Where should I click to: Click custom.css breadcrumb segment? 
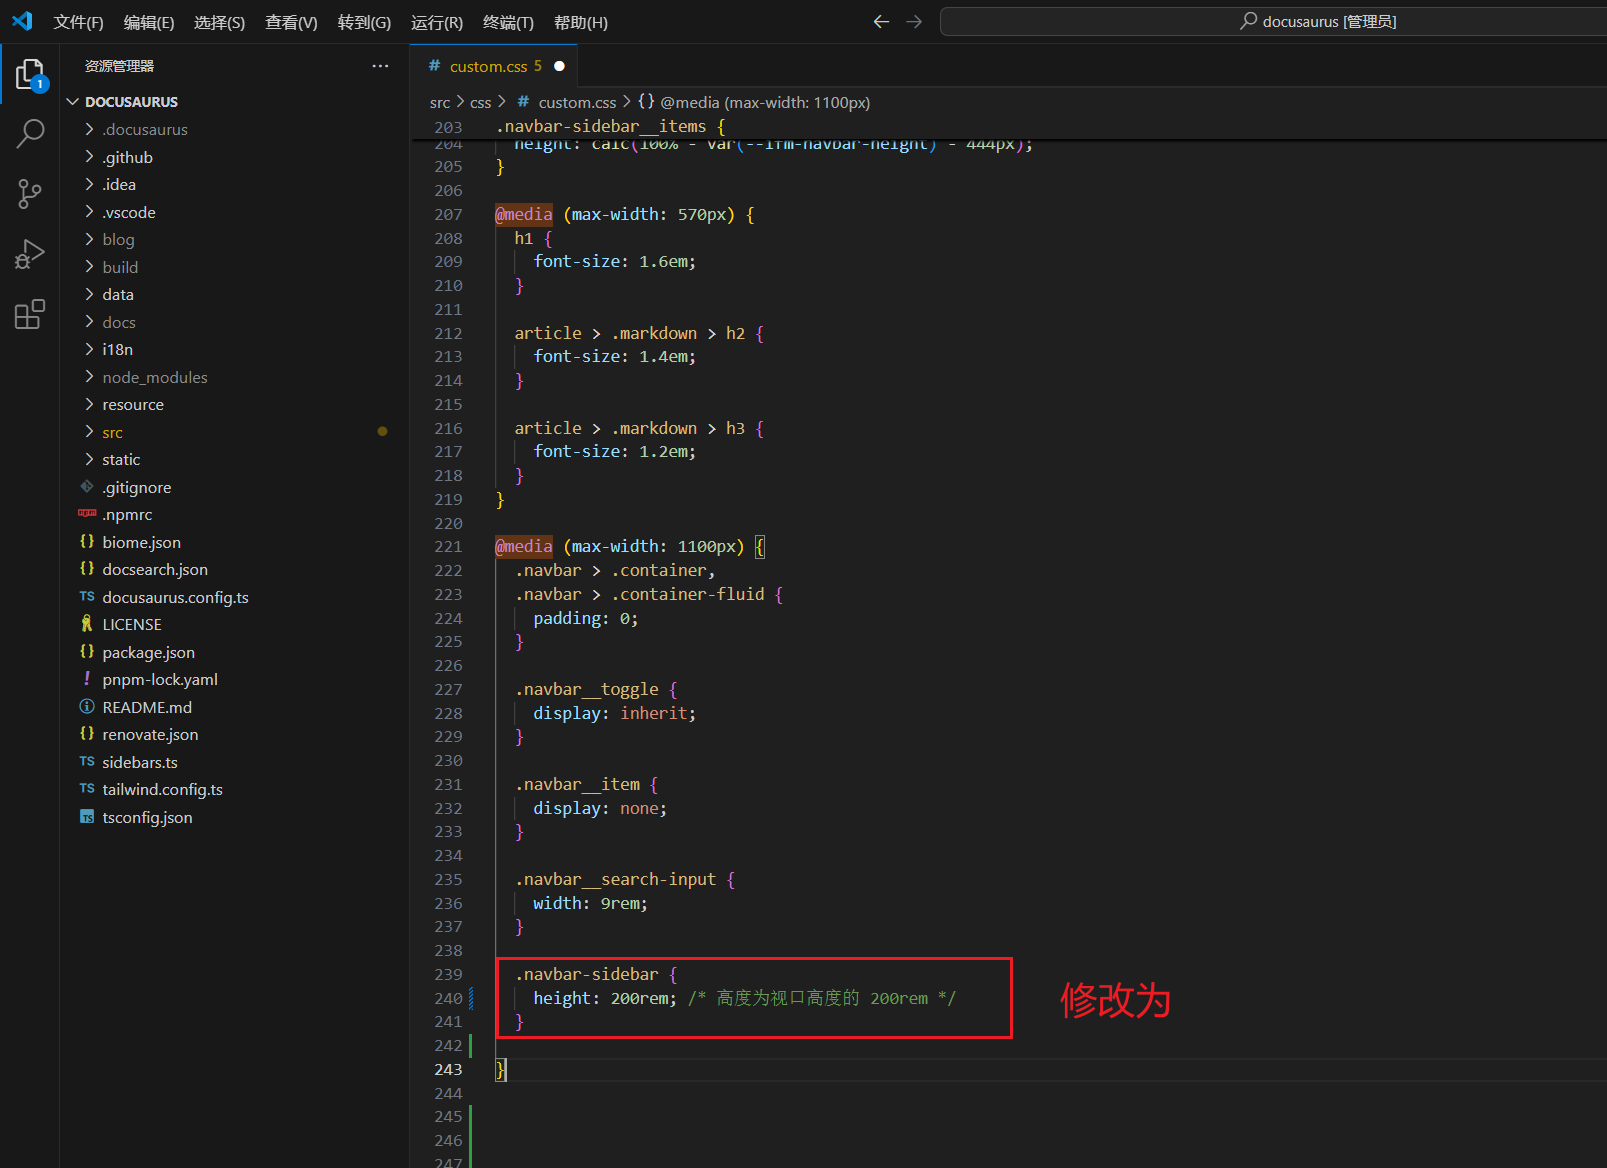(x=566, y=102)
